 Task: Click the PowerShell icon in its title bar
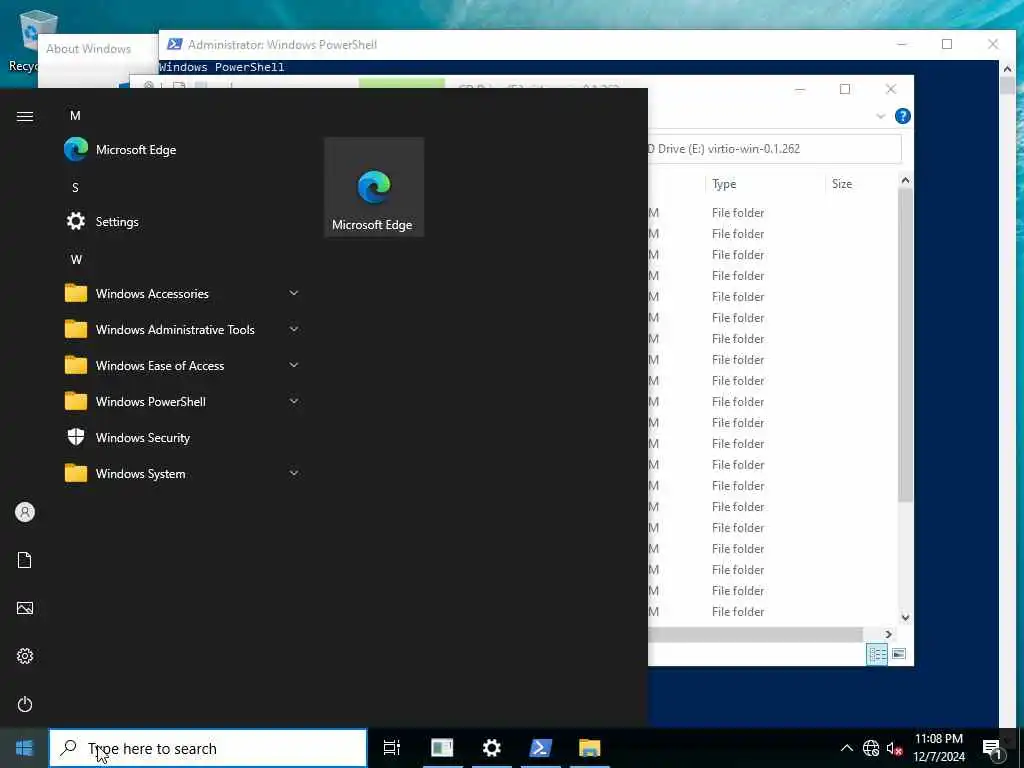174,44
